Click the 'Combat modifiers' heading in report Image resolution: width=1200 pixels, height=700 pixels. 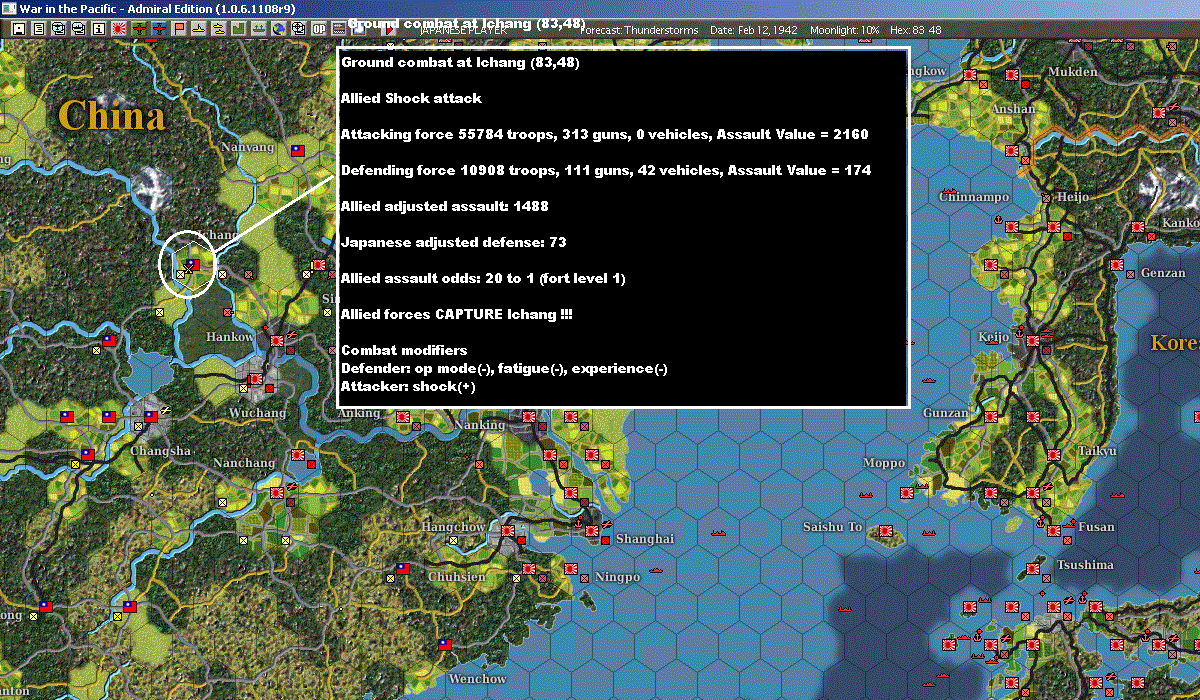coord(404,350)
